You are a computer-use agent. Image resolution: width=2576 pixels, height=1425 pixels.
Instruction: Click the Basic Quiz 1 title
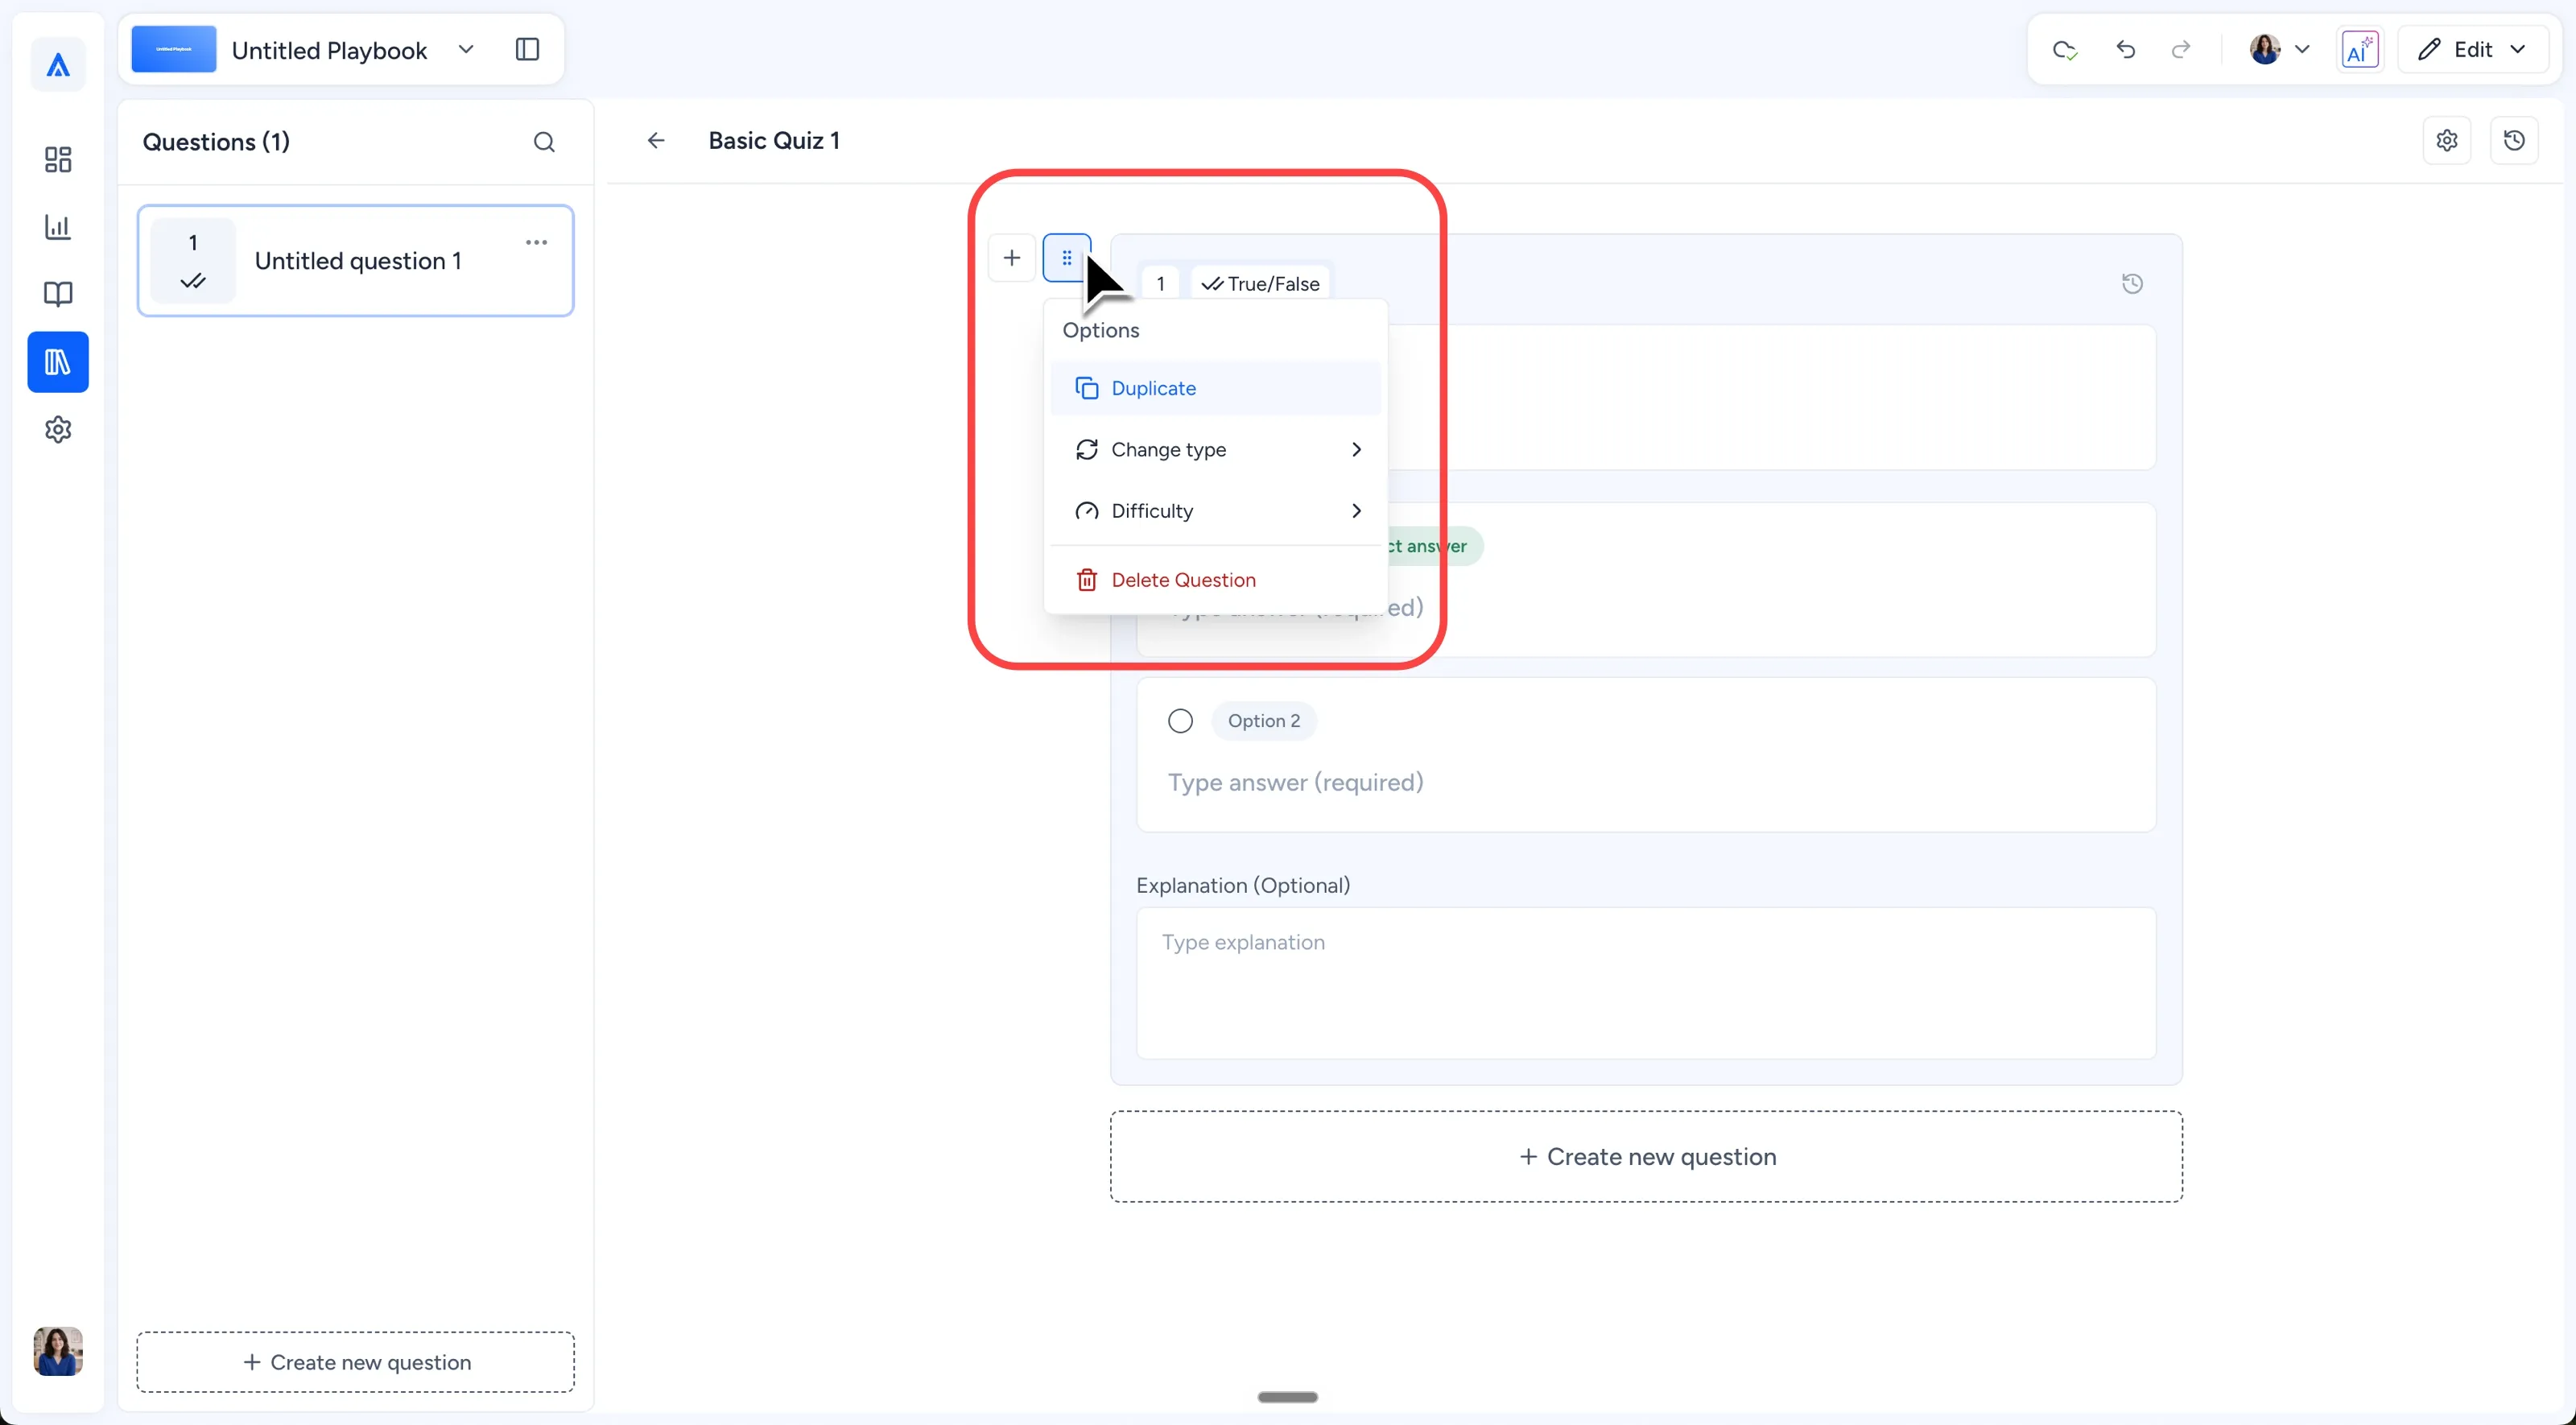tap(774, 141)
